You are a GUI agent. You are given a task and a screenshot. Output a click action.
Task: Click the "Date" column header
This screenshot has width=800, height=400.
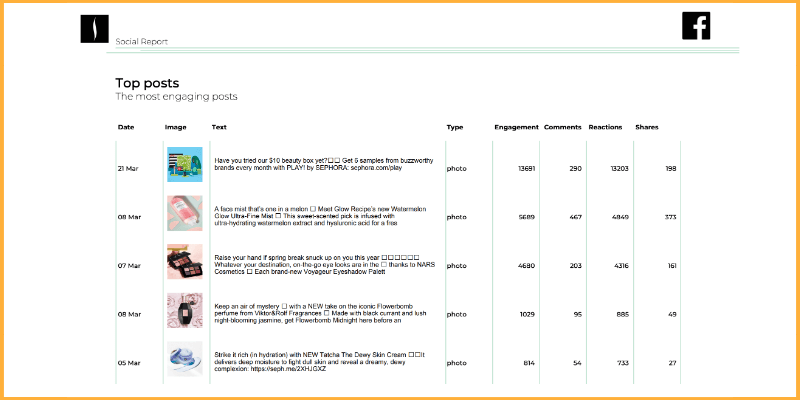tap(126, 127)
